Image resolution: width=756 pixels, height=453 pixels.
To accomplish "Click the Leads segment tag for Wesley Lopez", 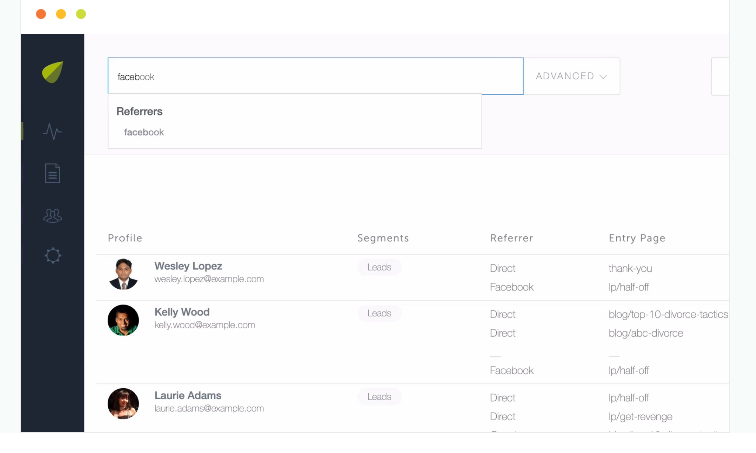I will point(379,267).
